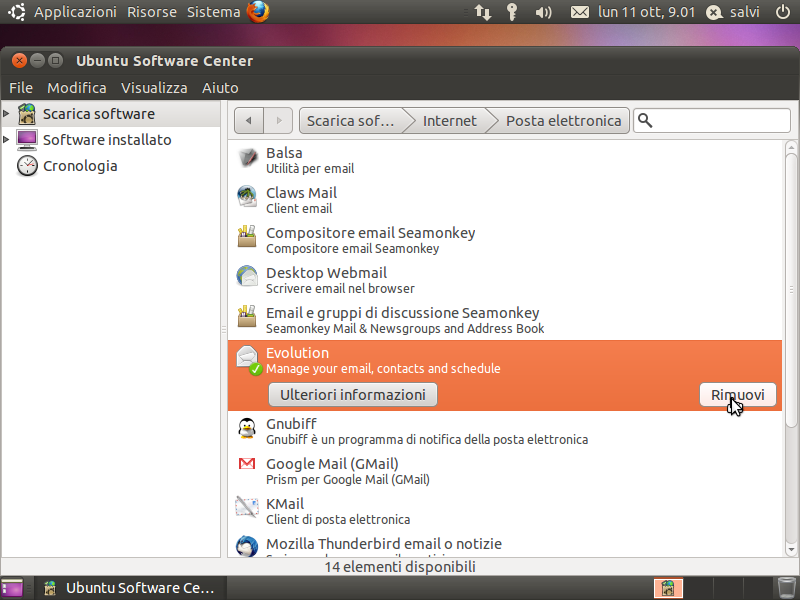
Task: Open the Visualizza menu
Action: (154, 88)
